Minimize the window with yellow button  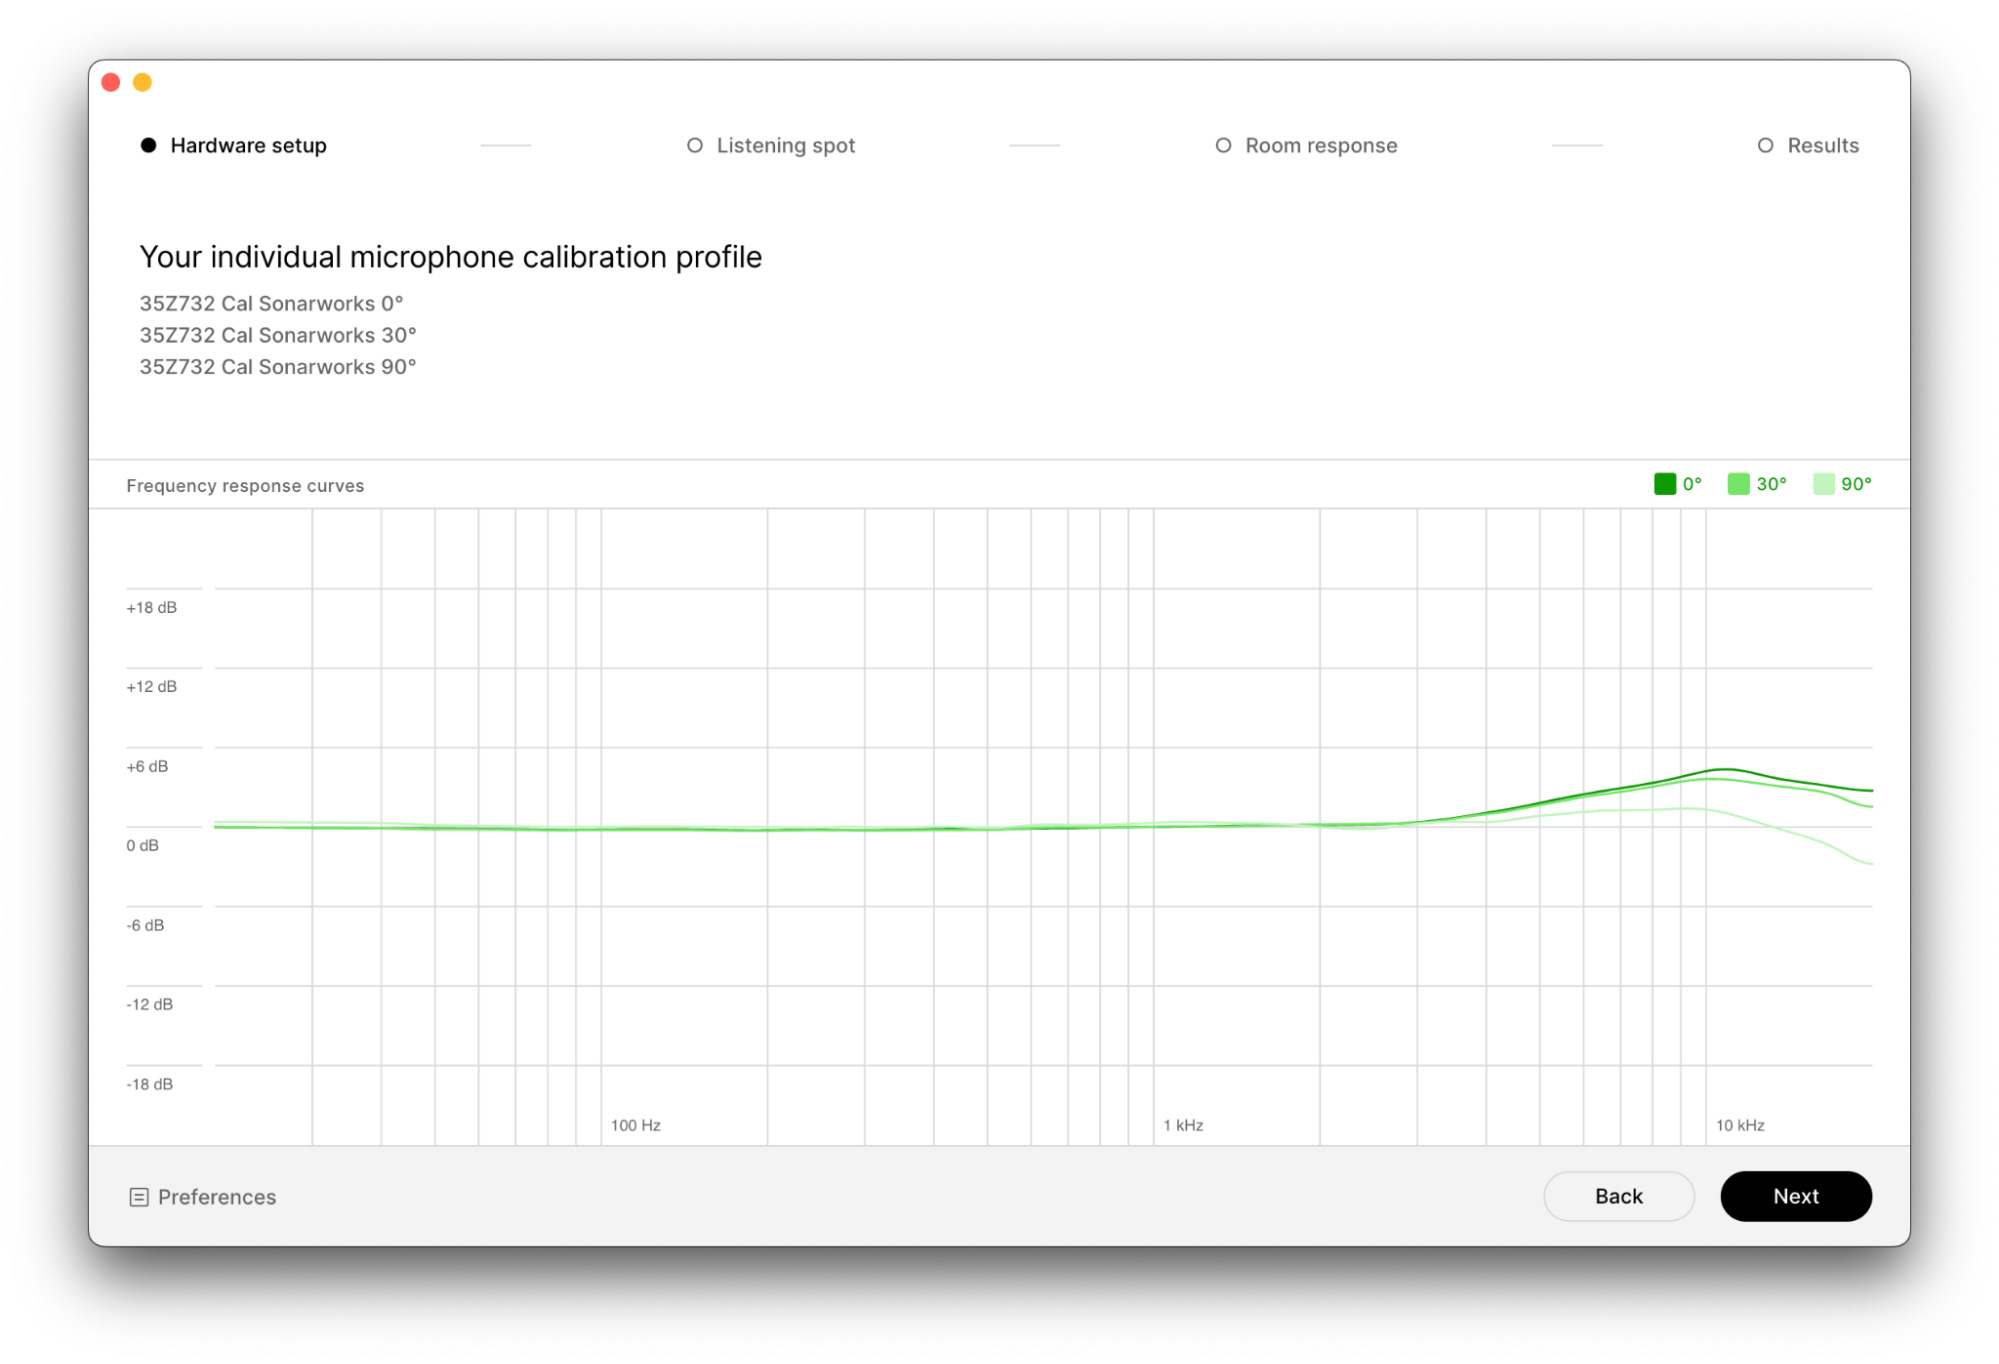143,82
